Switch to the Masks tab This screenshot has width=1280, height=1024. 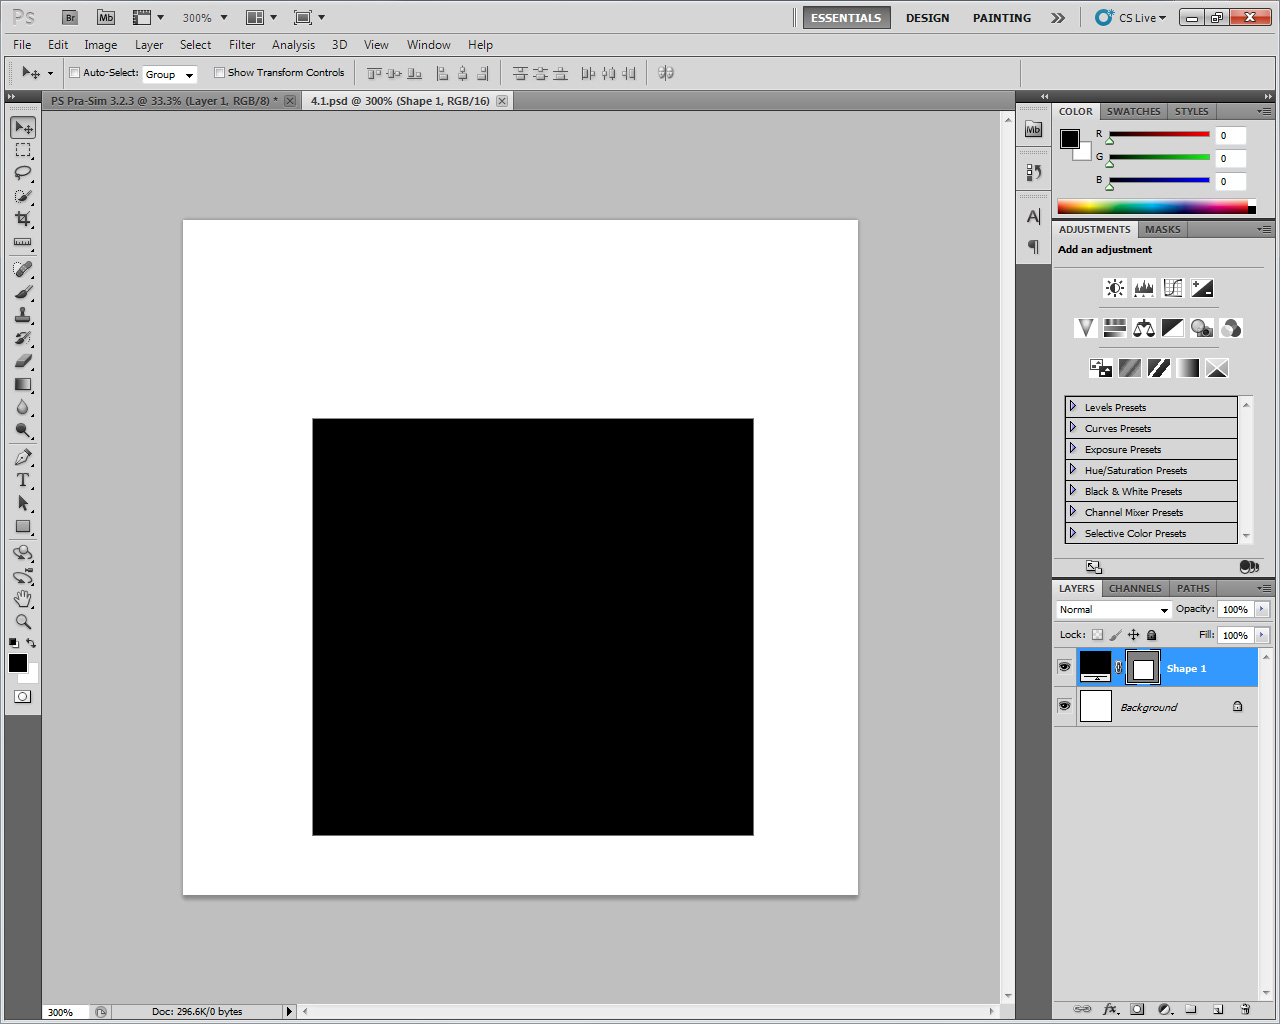(1163, 229)
